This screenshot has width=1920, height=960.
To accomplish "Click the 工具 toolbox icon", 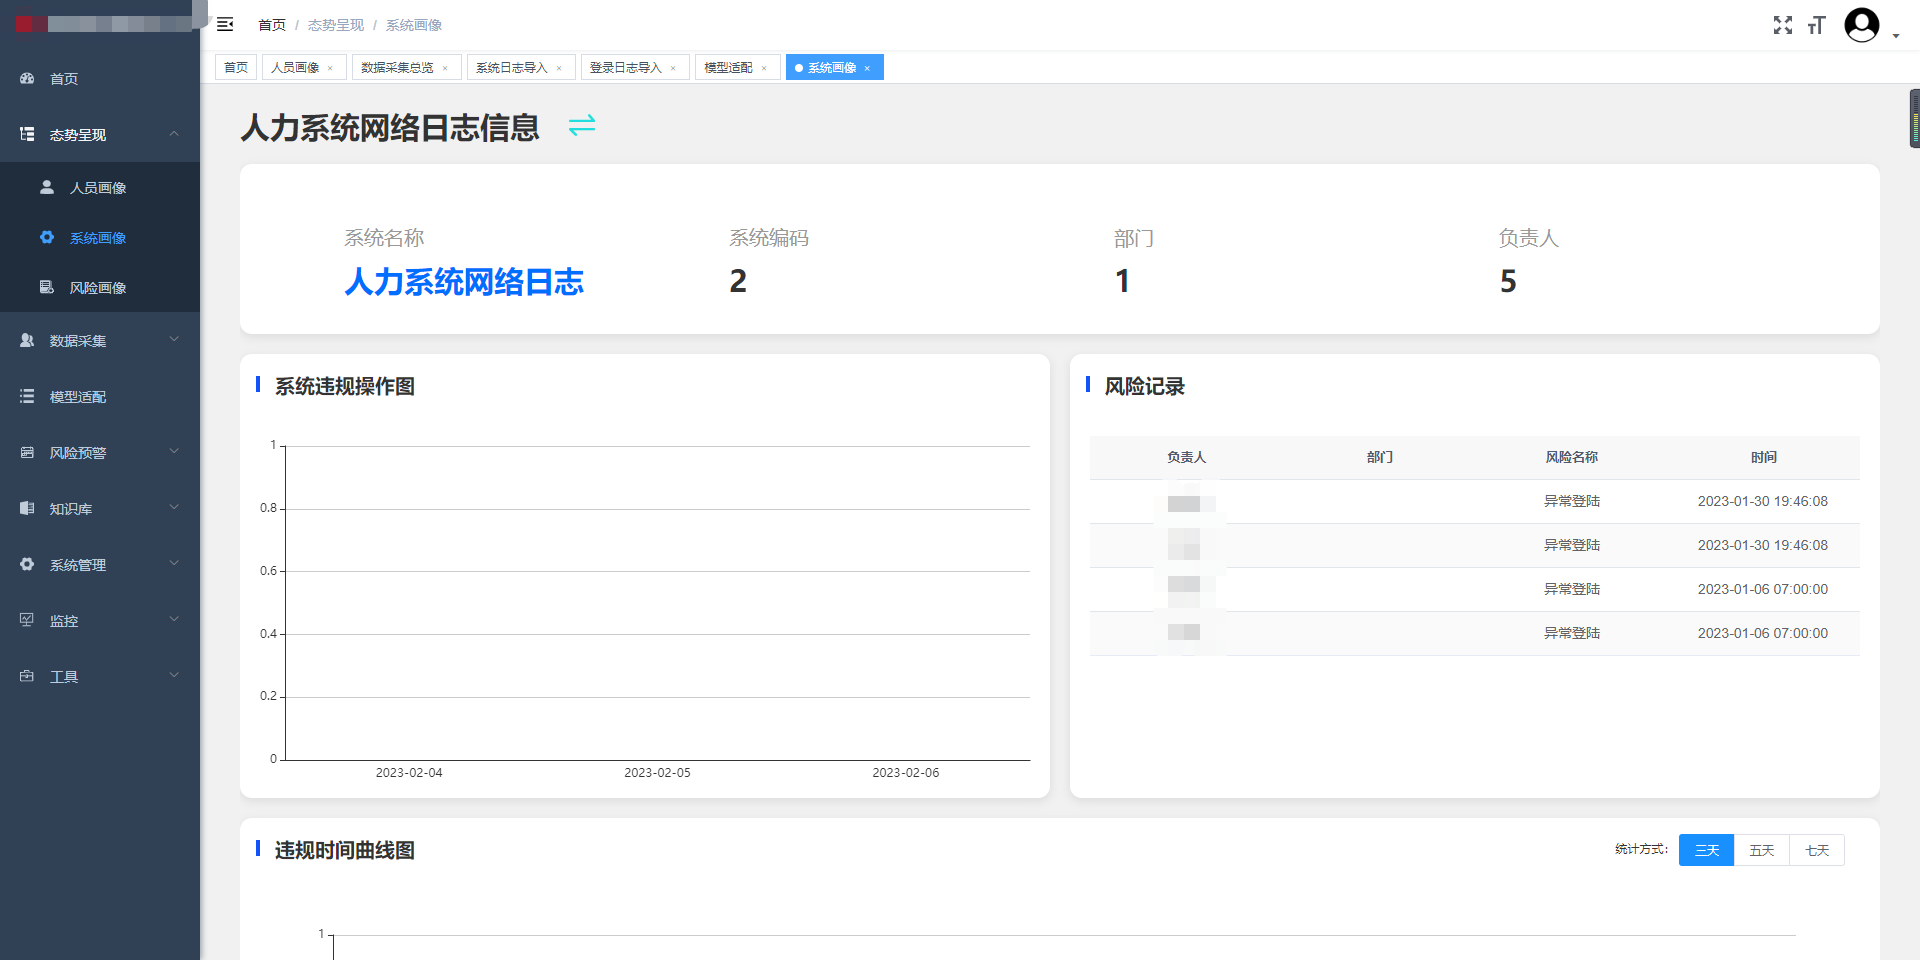I will [x=27, y=676].
